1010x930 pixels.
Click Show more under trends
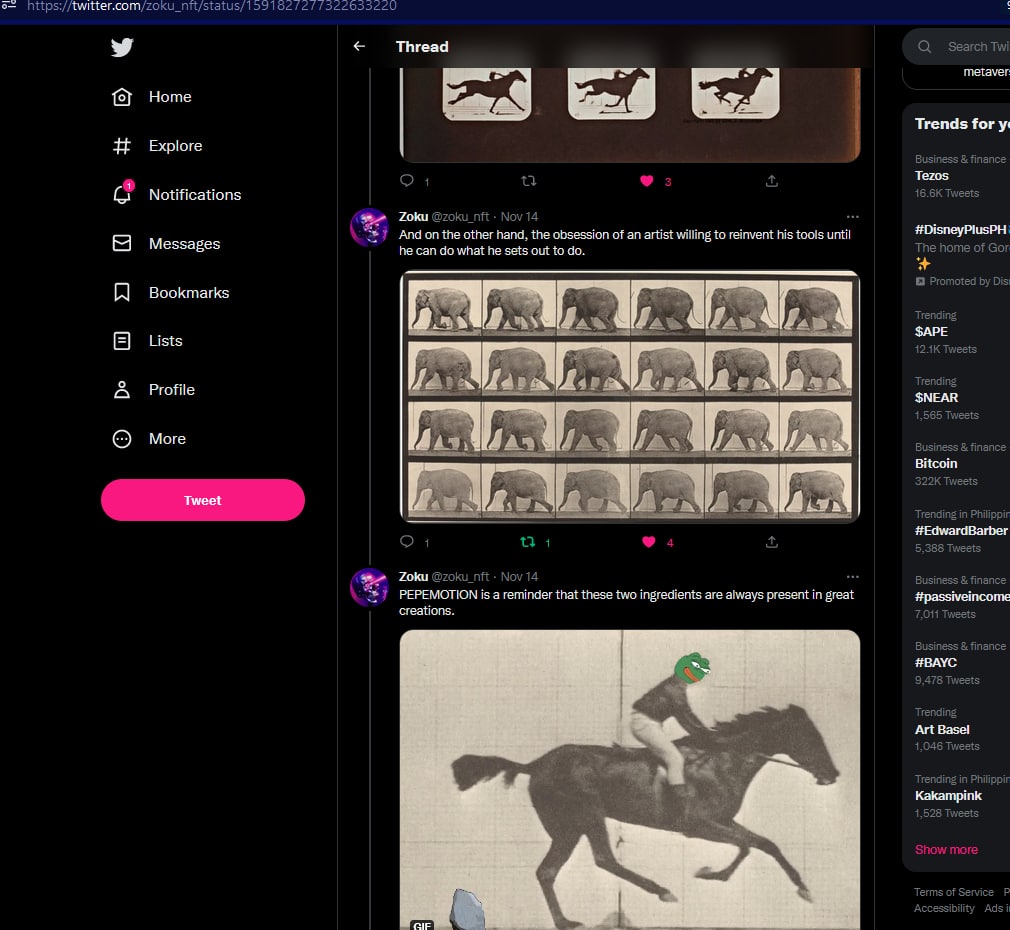pos(946,849)
